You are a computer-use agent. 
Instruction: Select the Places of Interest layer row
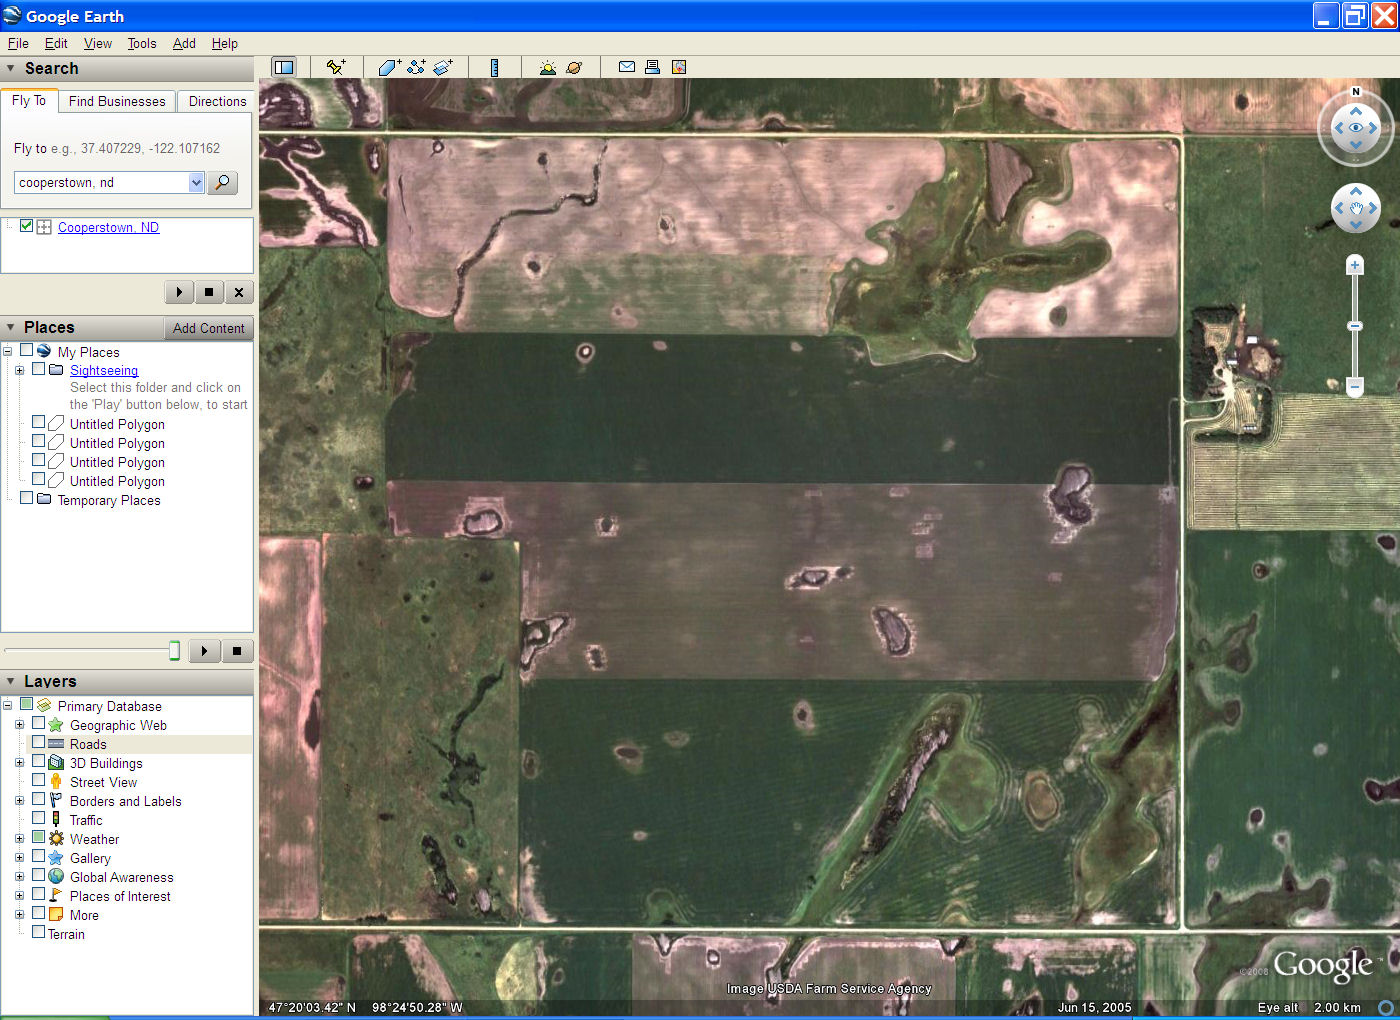120,896
